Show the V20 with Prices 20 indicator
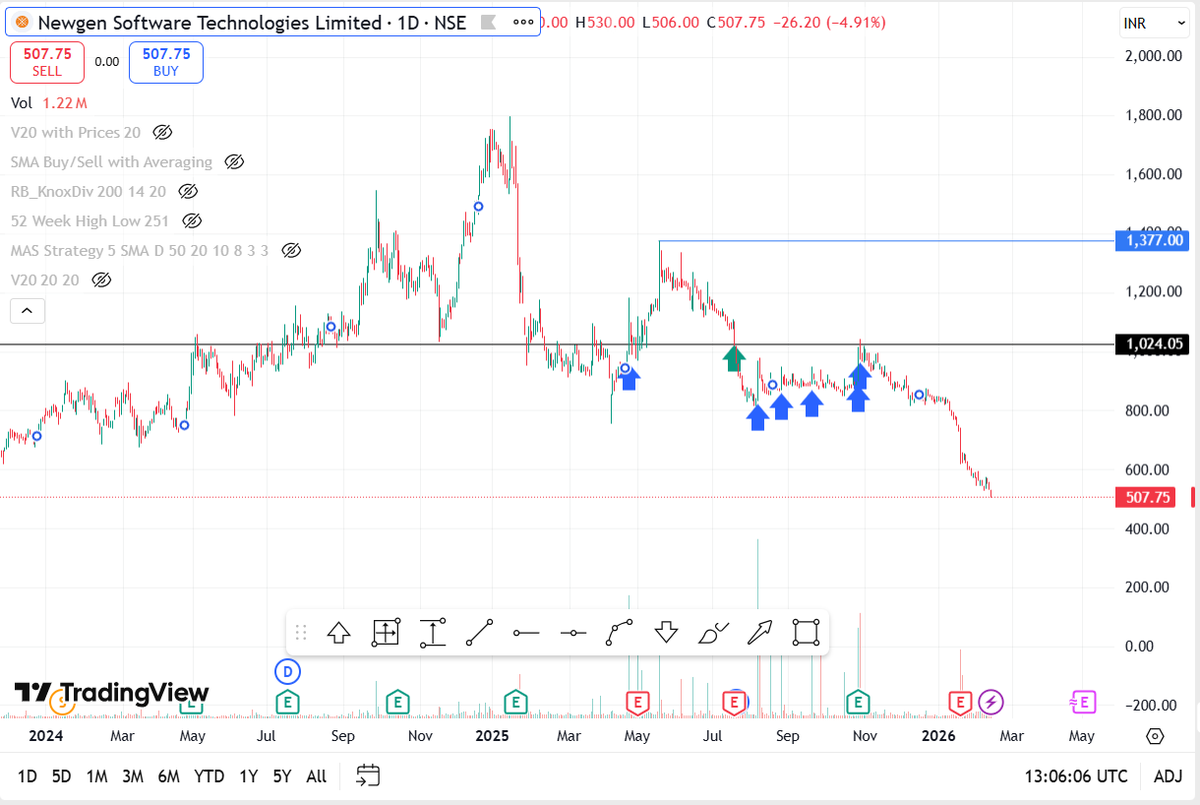This screenshot has height=805, width=1200. pos(163,132)
